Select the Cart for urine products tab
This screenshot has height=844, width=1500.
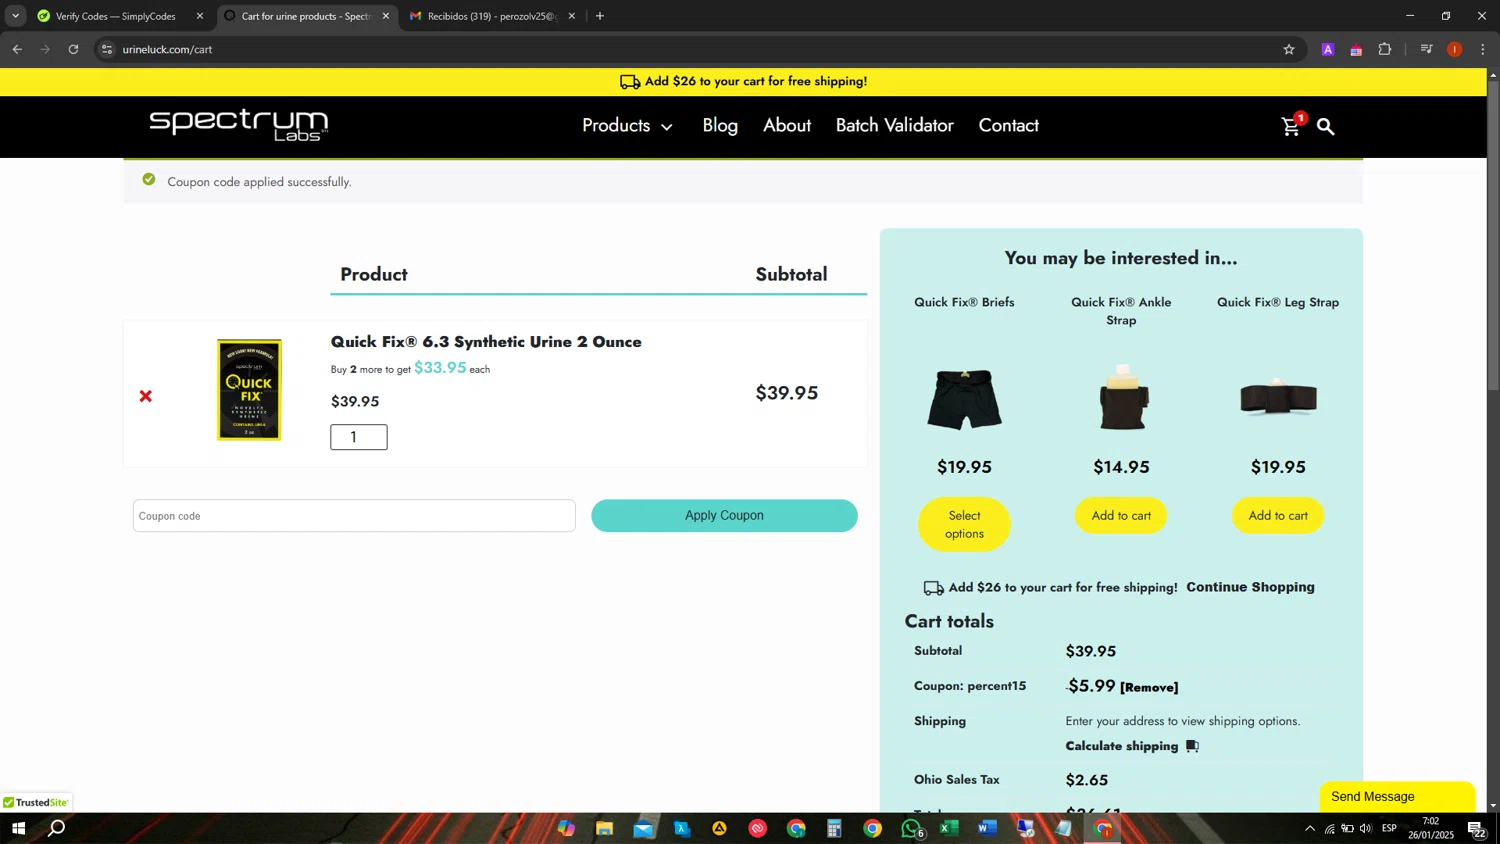pos(305,16)
